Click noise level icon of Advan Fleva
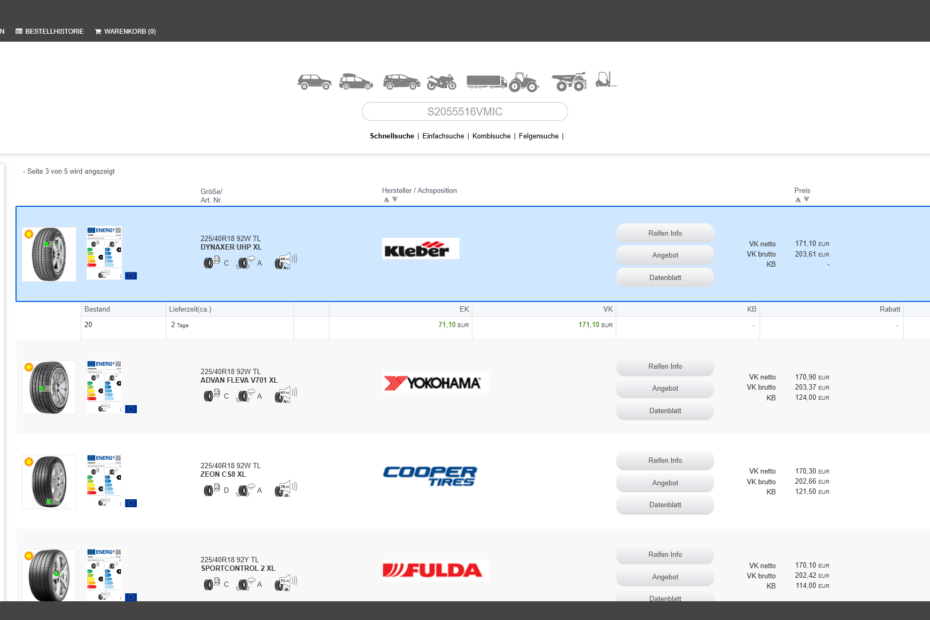930x620 pixels. tap(285, 395)
